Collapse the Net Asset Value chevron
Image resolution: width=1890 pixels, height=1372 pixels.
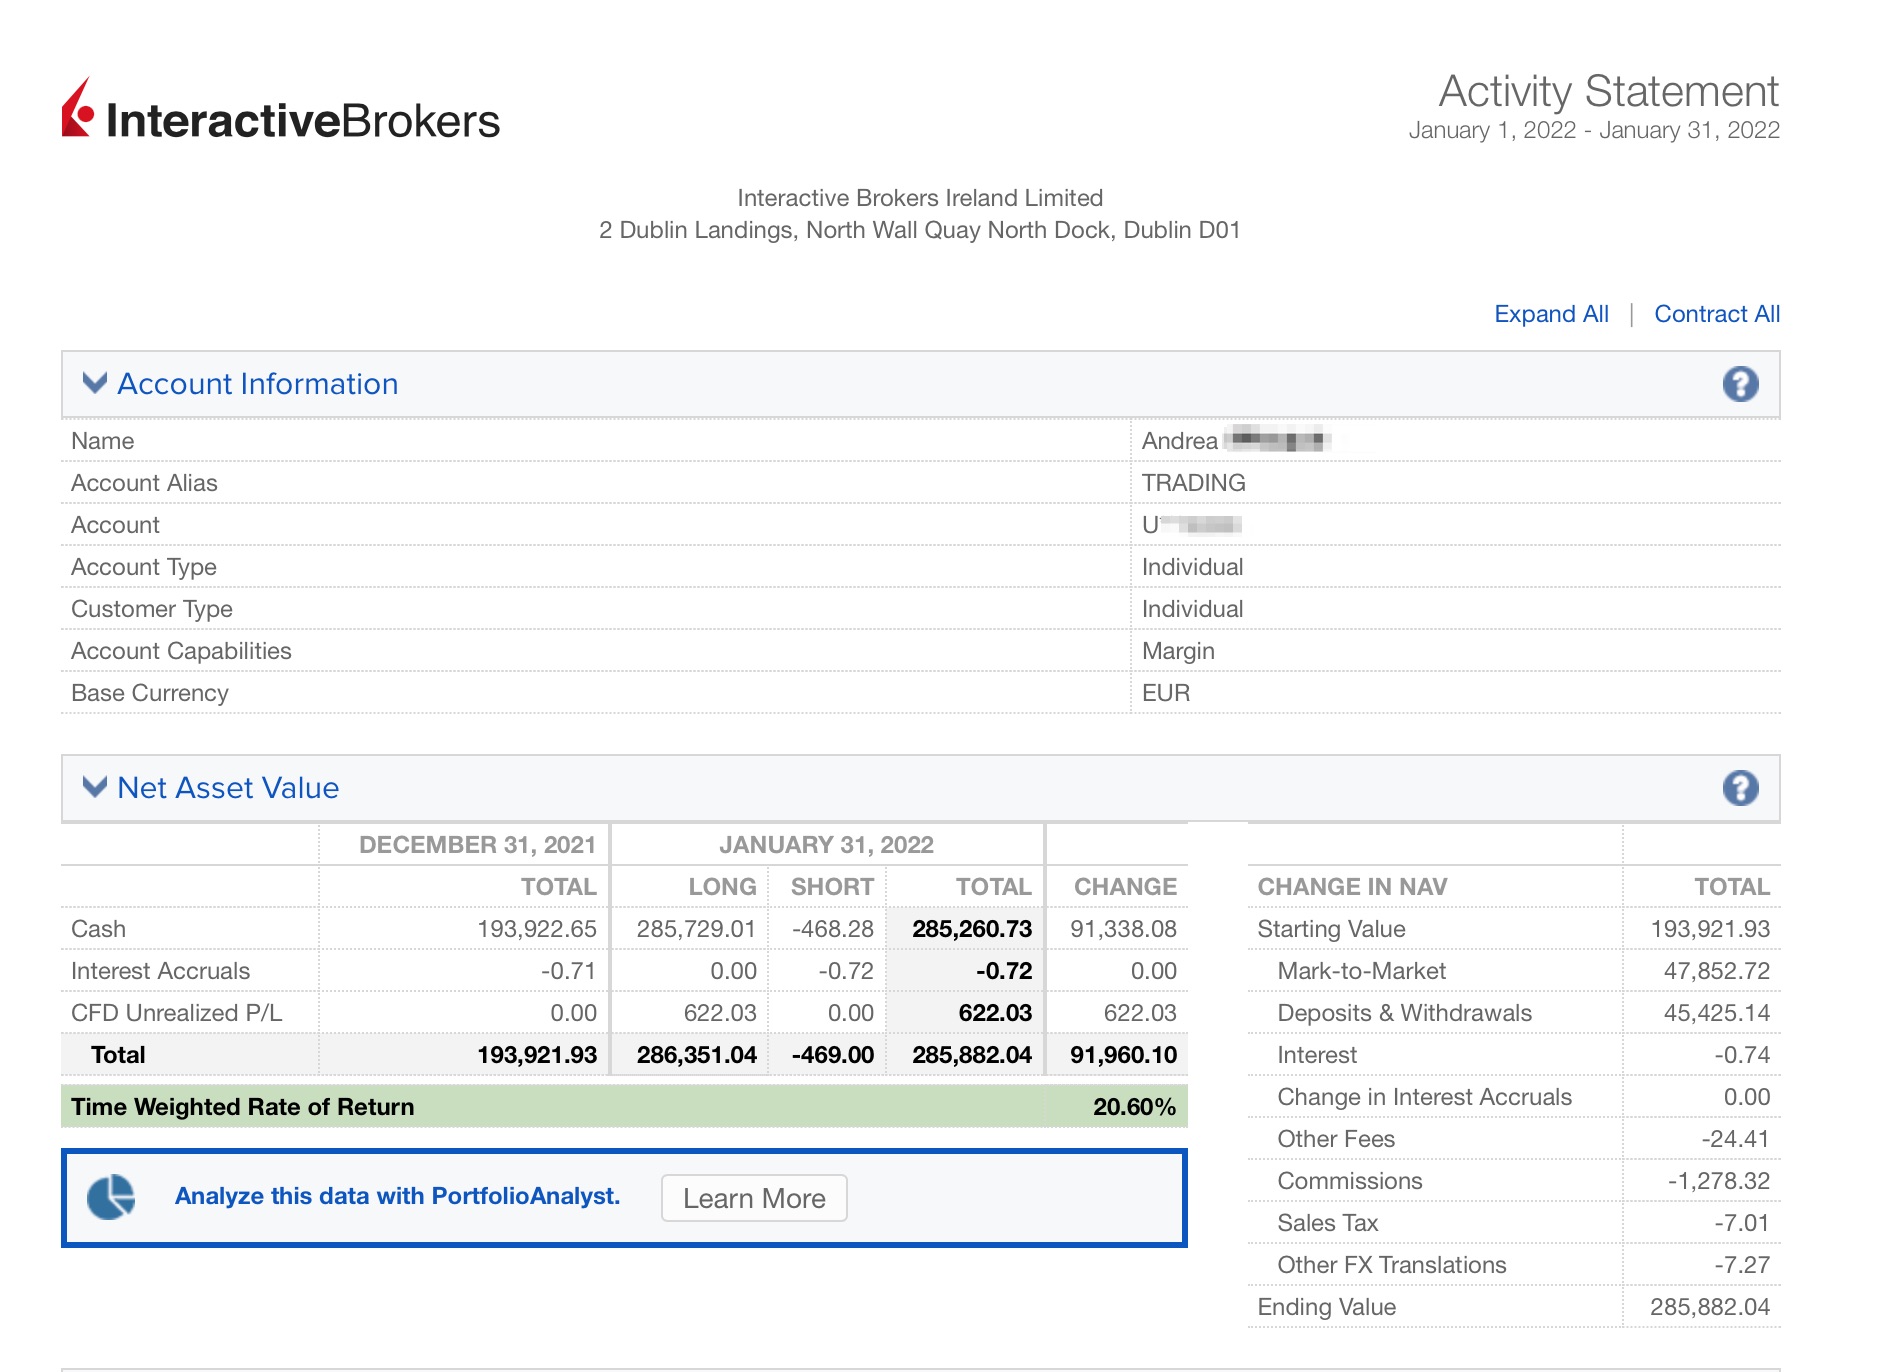tap(95, 787)
